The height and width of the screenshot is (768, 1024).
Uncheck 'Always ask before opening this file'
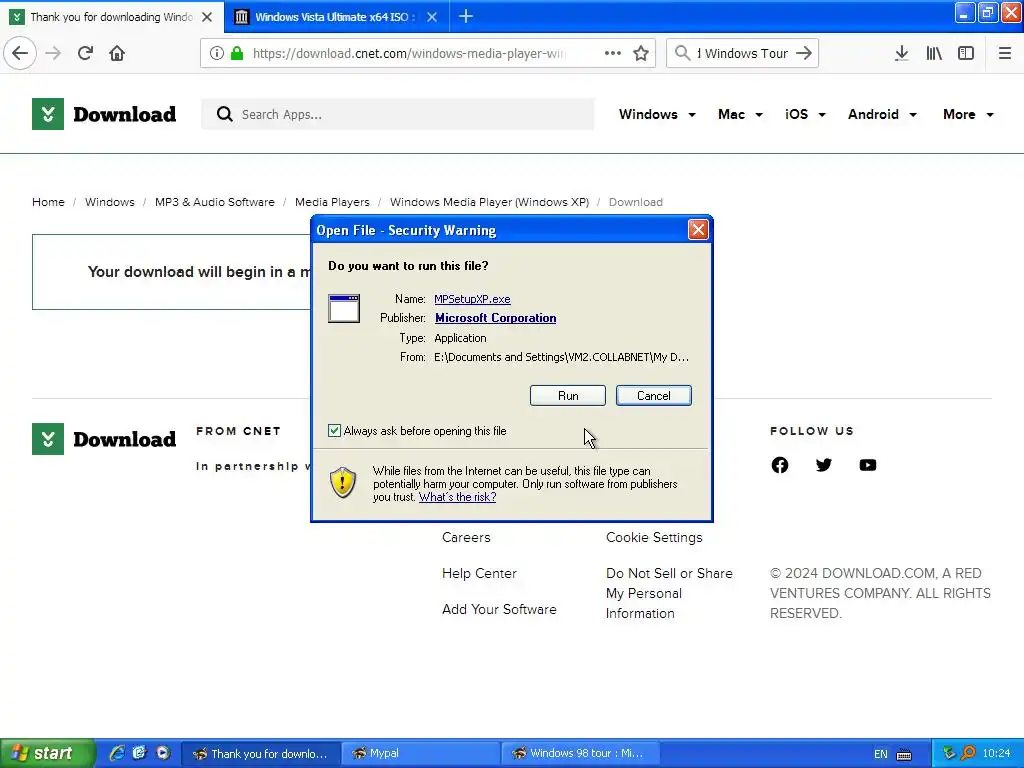[x=334, y=430]
